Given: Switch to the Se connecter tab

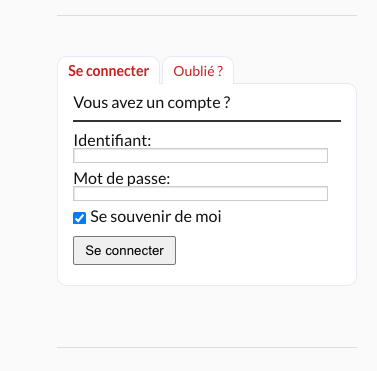Looking at the screenshot, I should coord(108,71).
